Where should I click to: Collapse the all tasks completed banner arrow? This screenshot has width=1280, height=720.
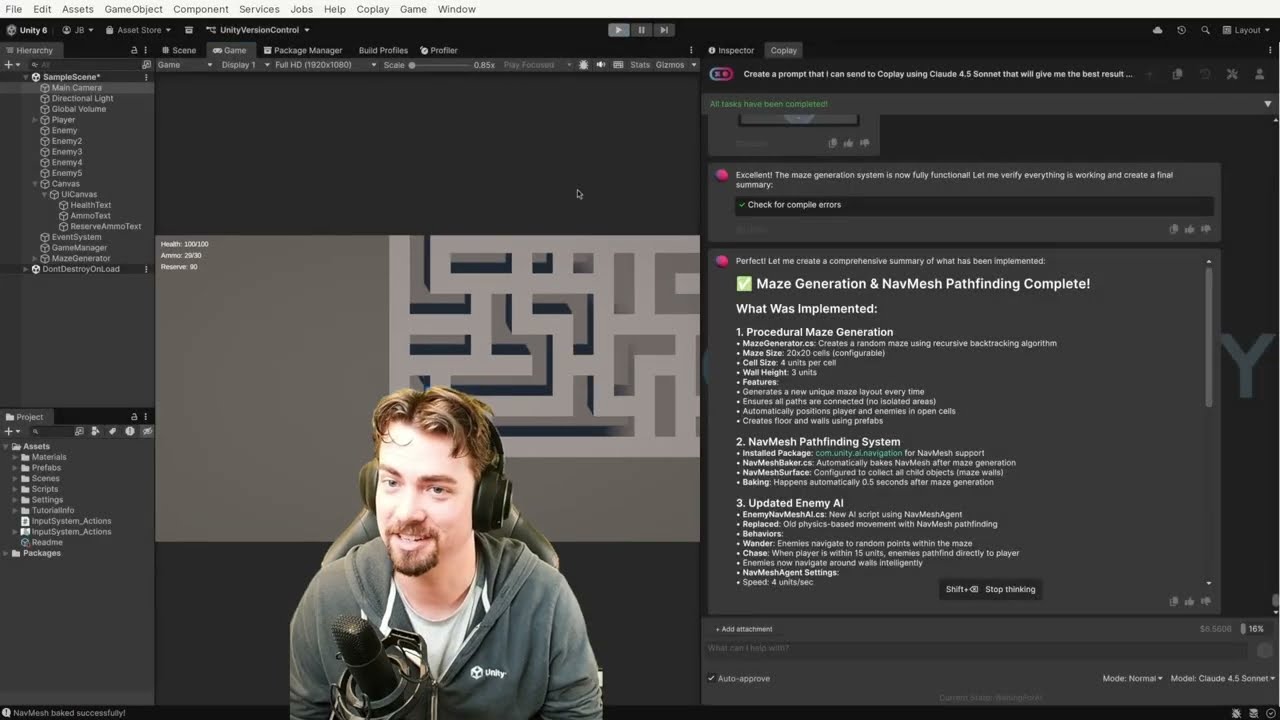click(1267, 104)
